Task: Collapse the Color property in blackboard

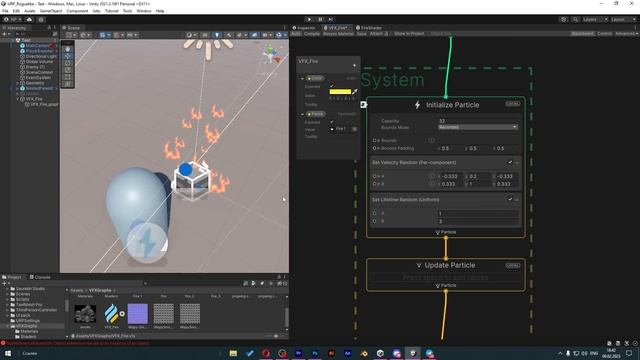Action: pyautogui.click(x=302, y=78)
